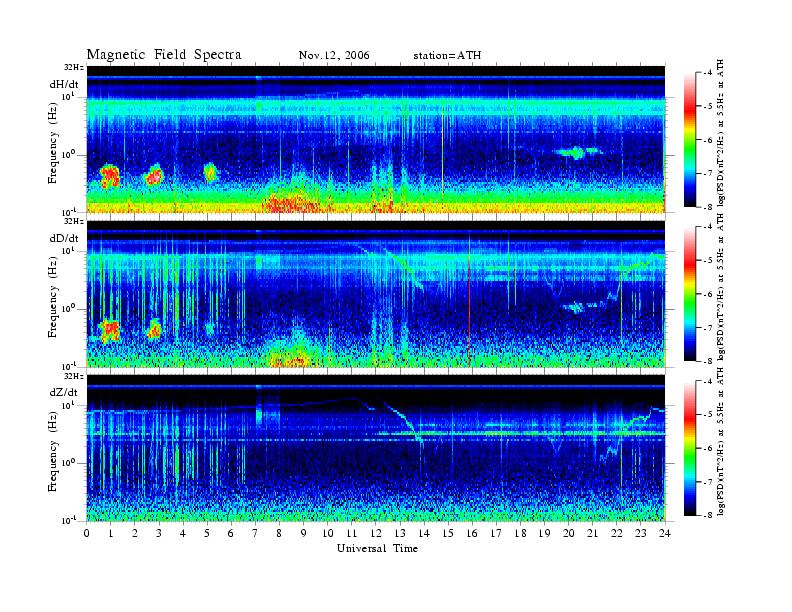Click hour 12 on the Universal Time axis
This screenshot has height=612, width=792.
tap(376, 533)
